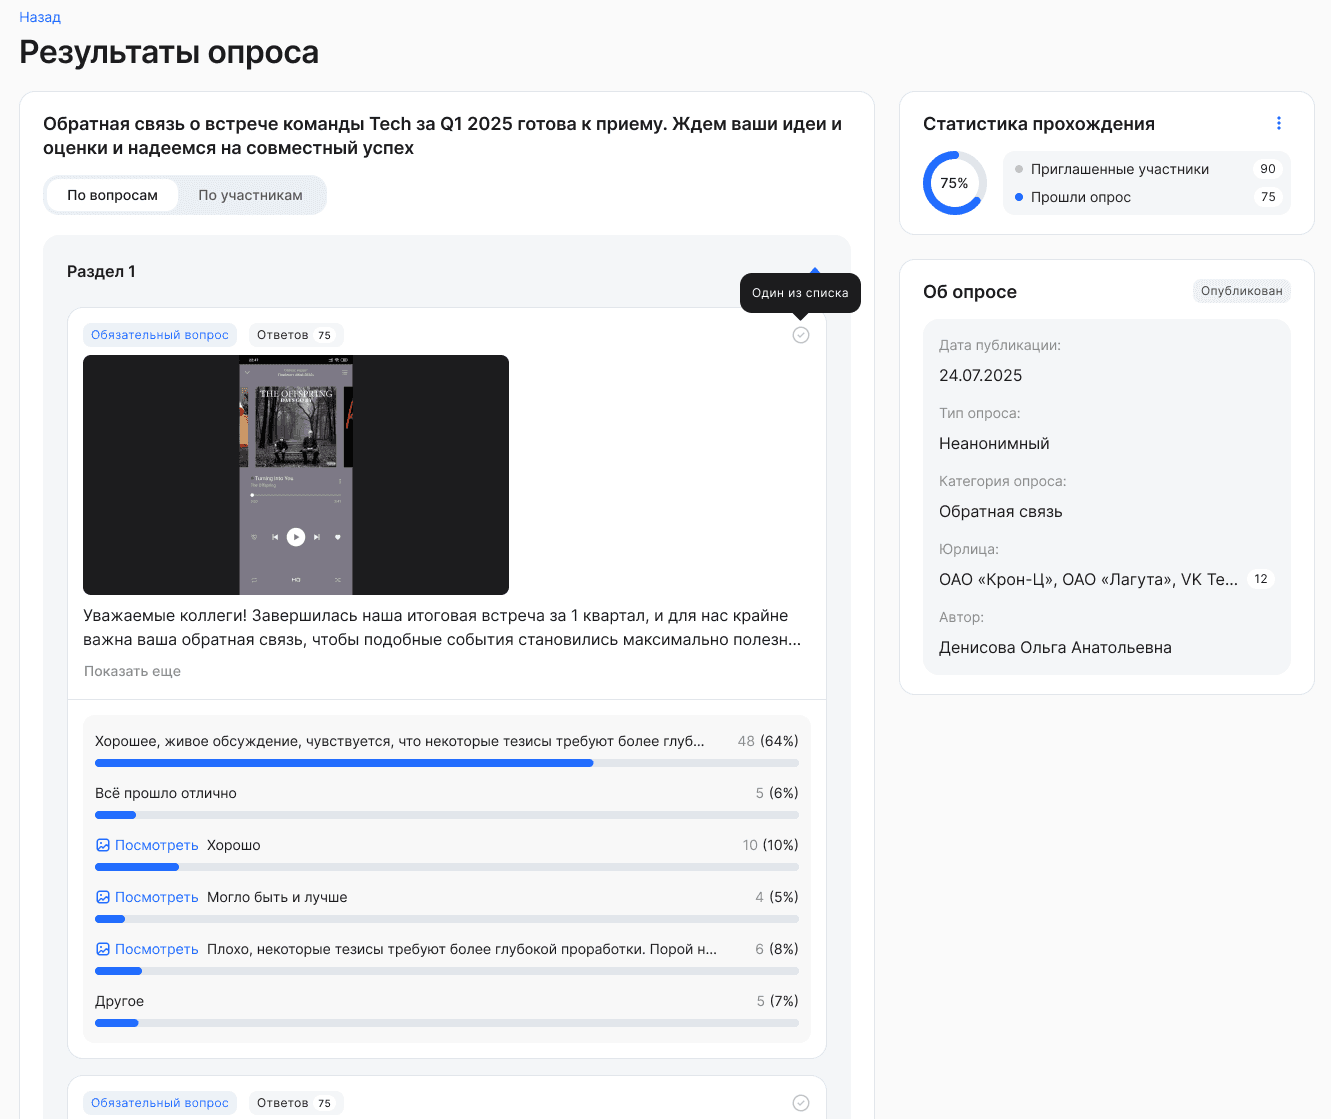This screenshot has width=1331, height=1119.
Task: Click the Всё прошло отлично answer text
Action: [x=166, y=793]
